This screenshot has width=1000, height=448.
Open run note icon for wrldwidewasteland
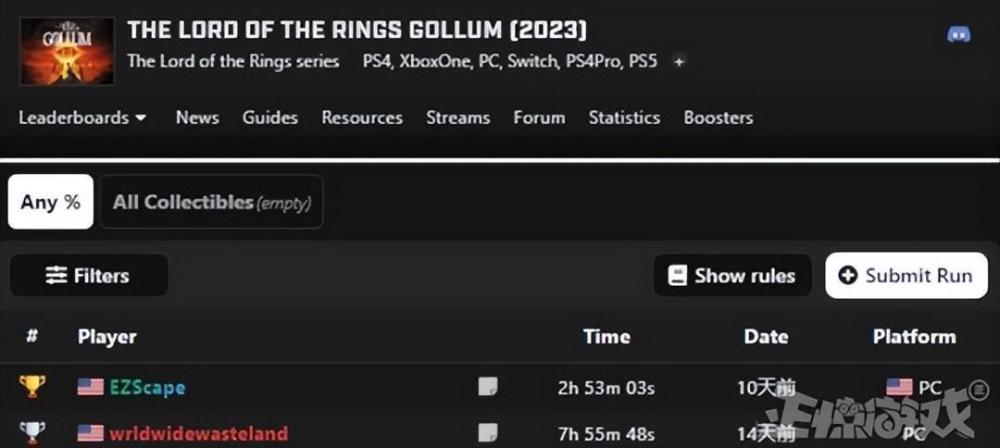pyautogui.click(x=487, y=433)
